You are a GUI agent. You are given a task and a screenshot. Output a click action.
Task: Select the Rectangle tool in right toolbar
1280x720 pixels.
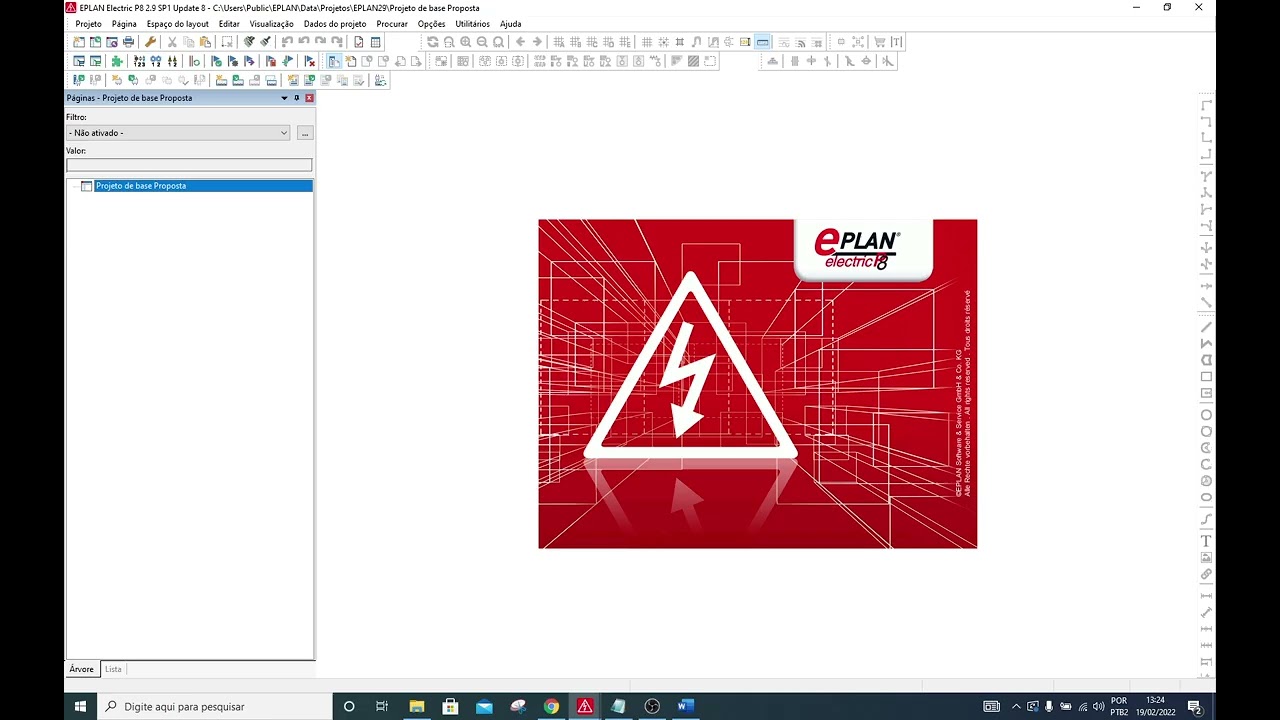(1206, 377)
